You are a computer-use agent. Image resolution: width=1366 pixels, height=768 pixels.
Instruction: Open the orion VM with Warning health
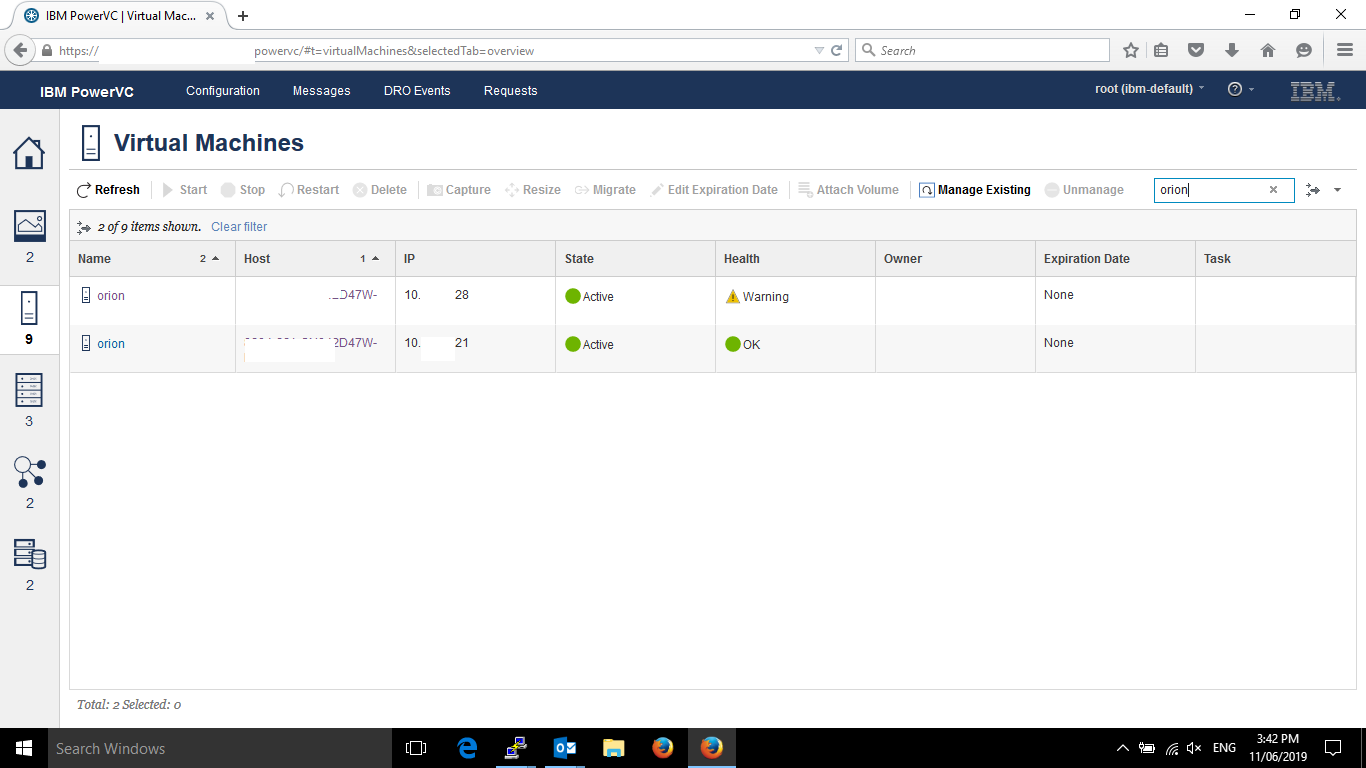[111, 296]
